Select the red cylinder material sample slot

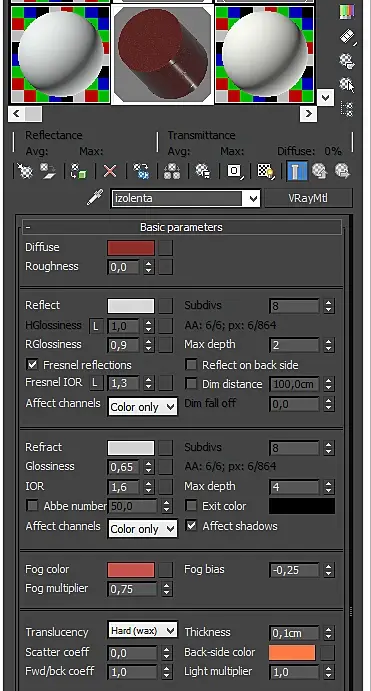163,55
